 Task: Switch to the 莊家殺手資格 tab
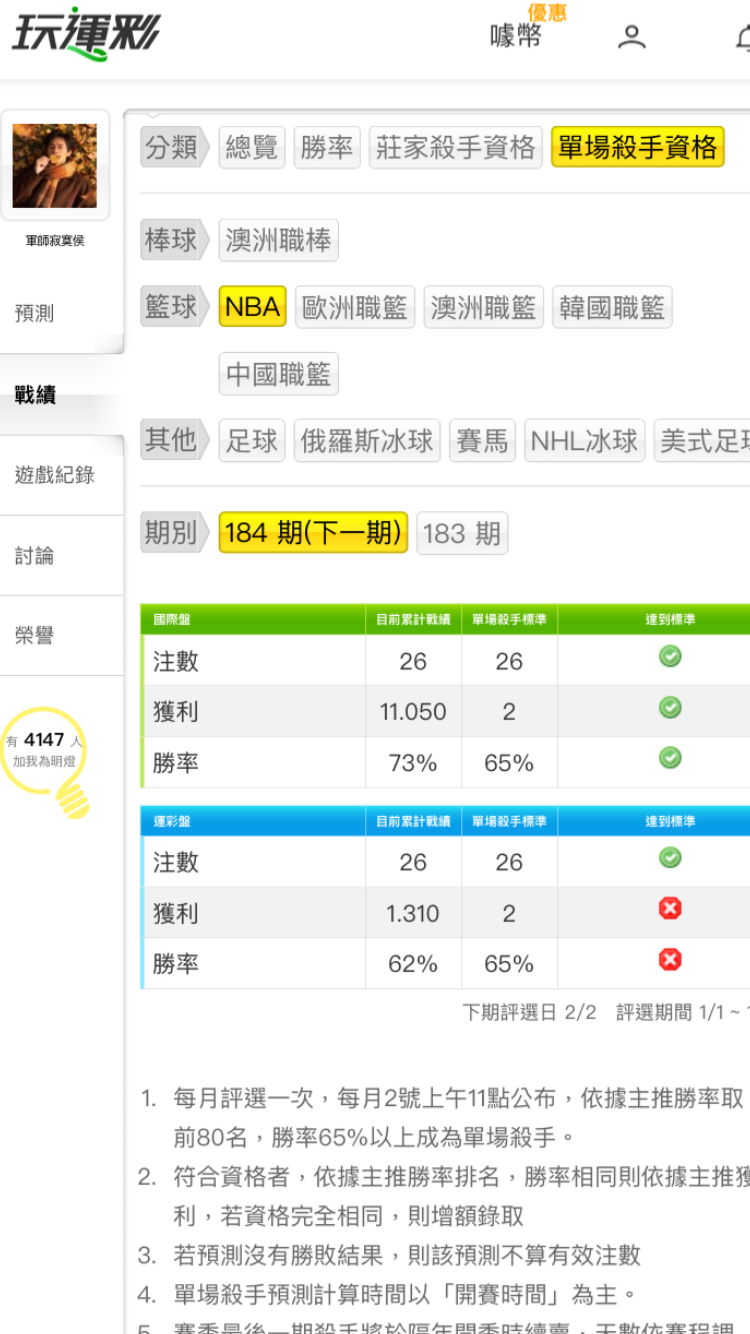(455, 148)
